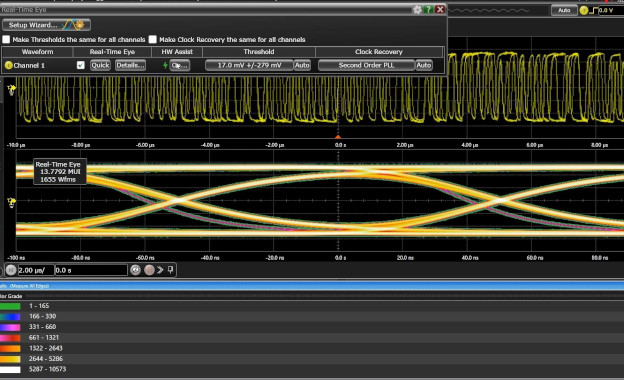Open Real-Time Eye dialog settings gear

(x=417, y=10)
